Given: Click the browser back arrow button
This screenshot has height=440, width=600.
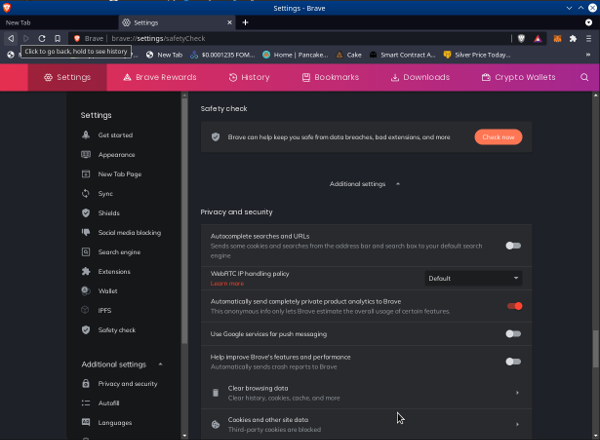Looking at the screenshot, I should (x=11, y=38).
